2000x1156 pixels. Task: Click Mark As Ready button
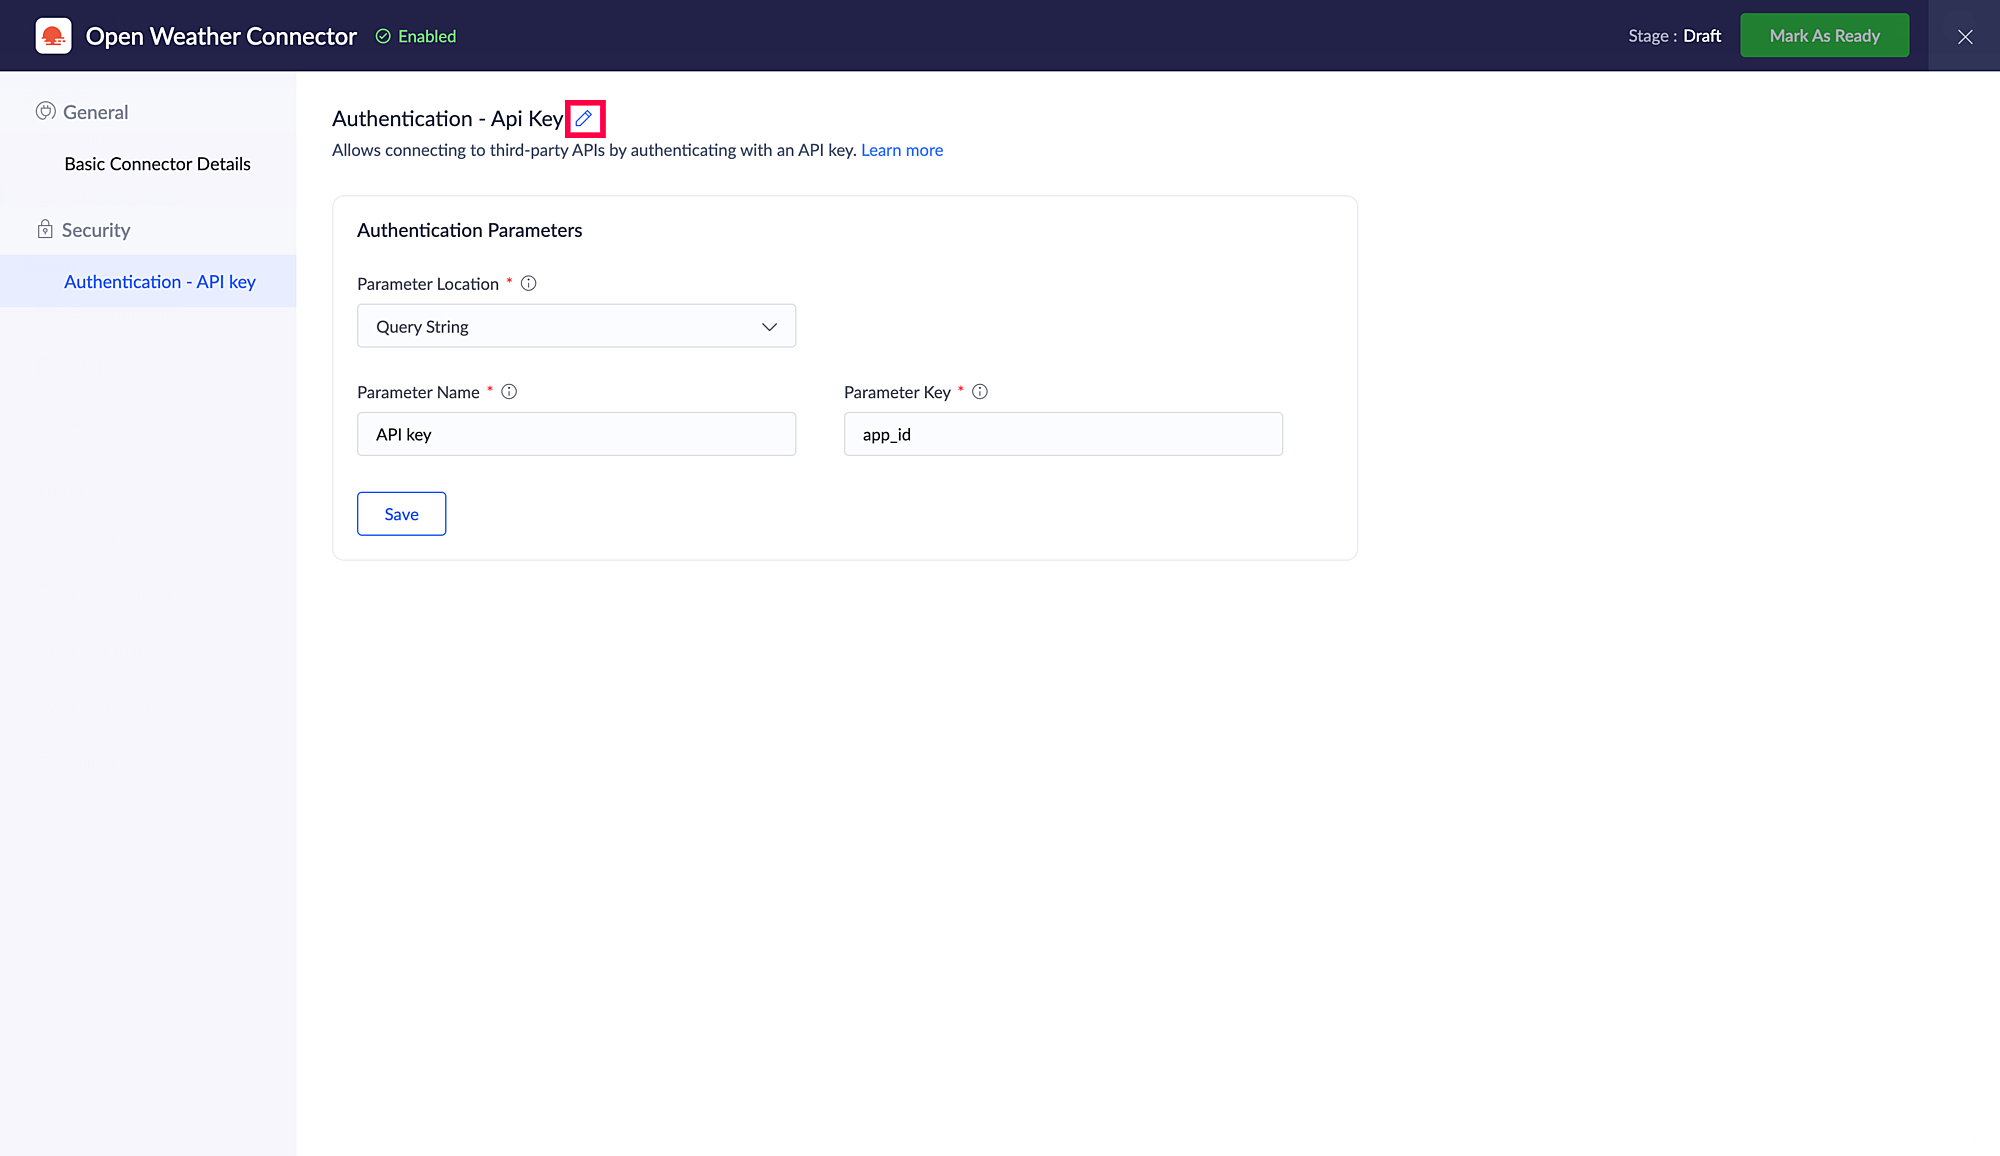[1824, 36]
